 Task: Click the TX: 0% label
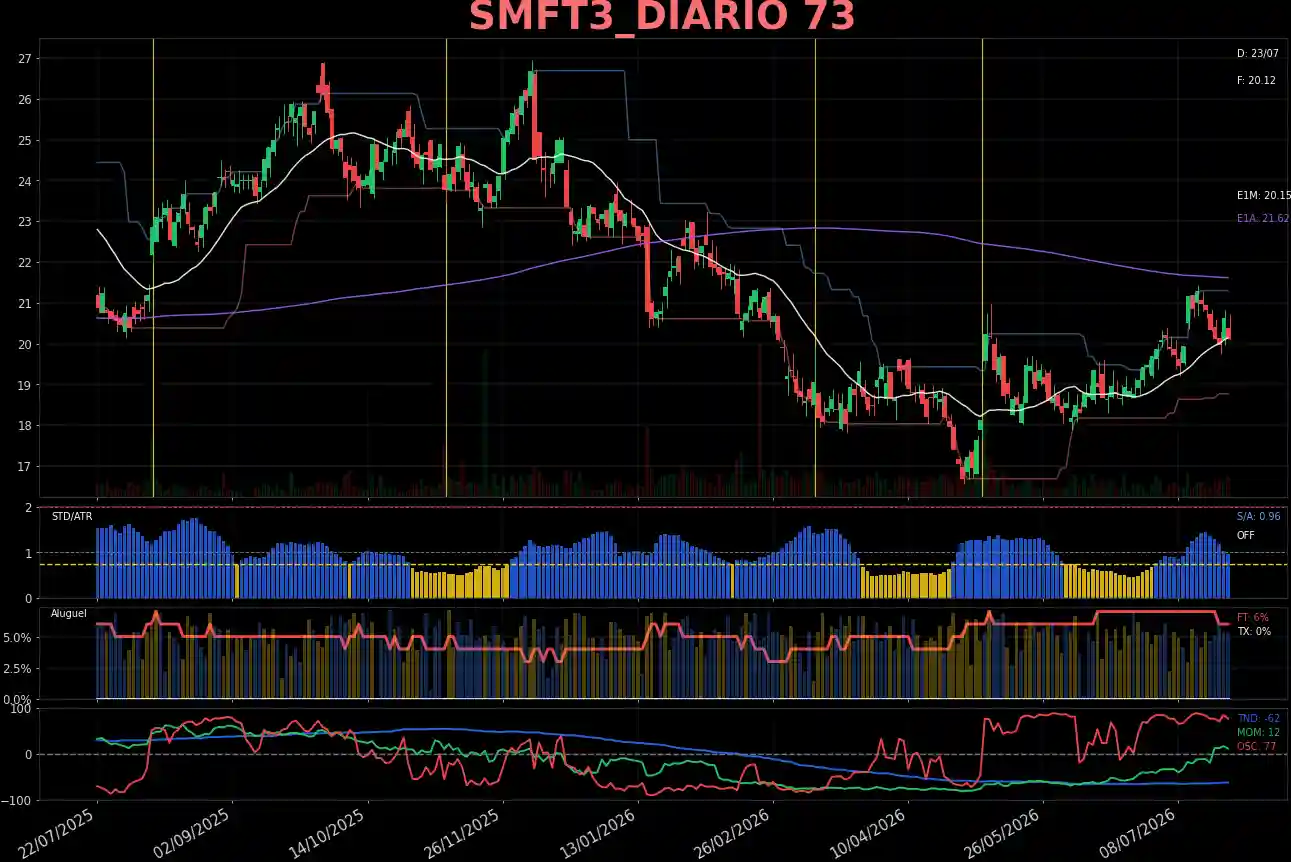[x=1253, y=631]
